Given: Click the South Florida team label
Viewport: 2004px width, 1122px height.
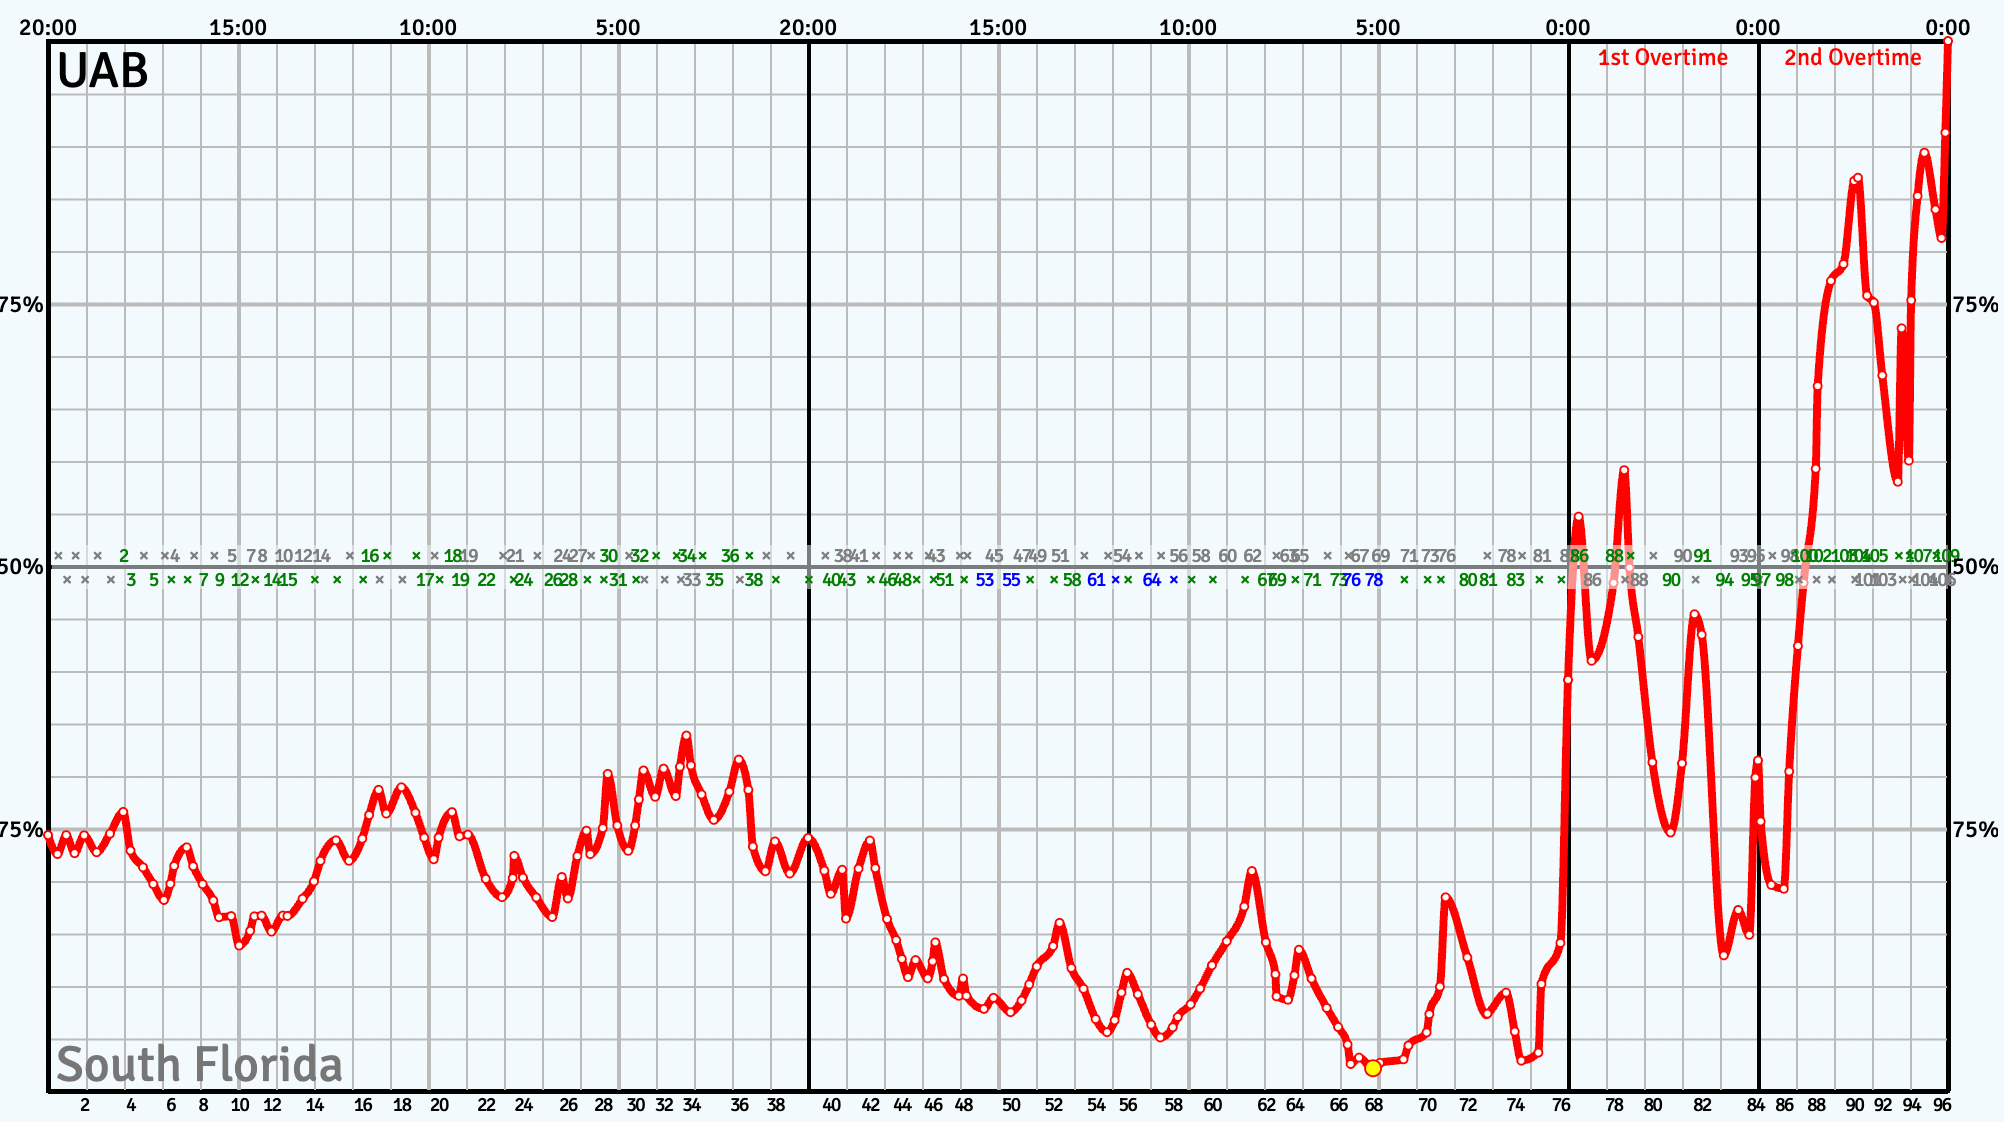Looking at the screenshot, I should pos(199,1064).
